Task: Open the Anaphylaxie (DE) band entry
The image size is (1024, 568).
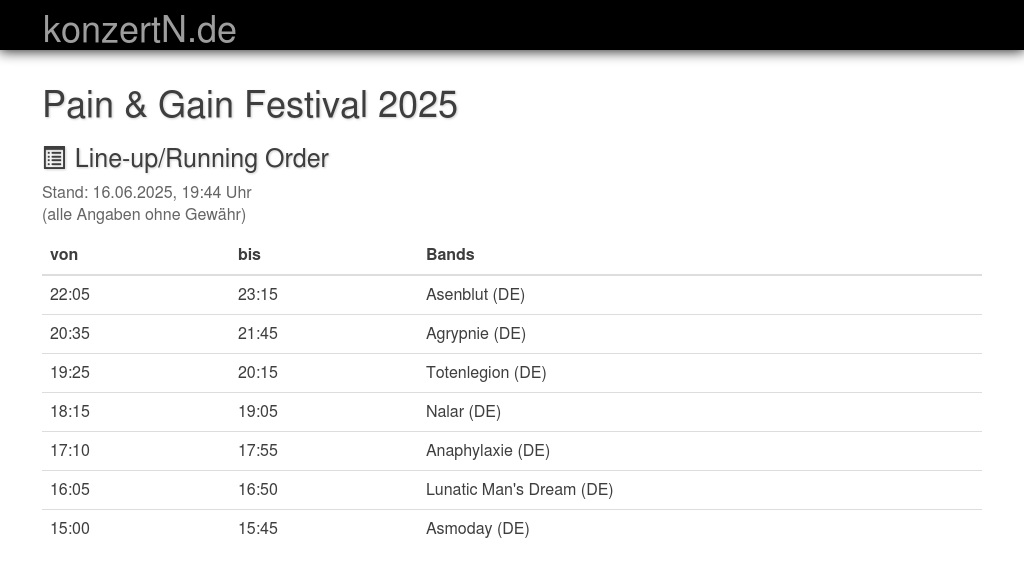Action: [488, 450]
